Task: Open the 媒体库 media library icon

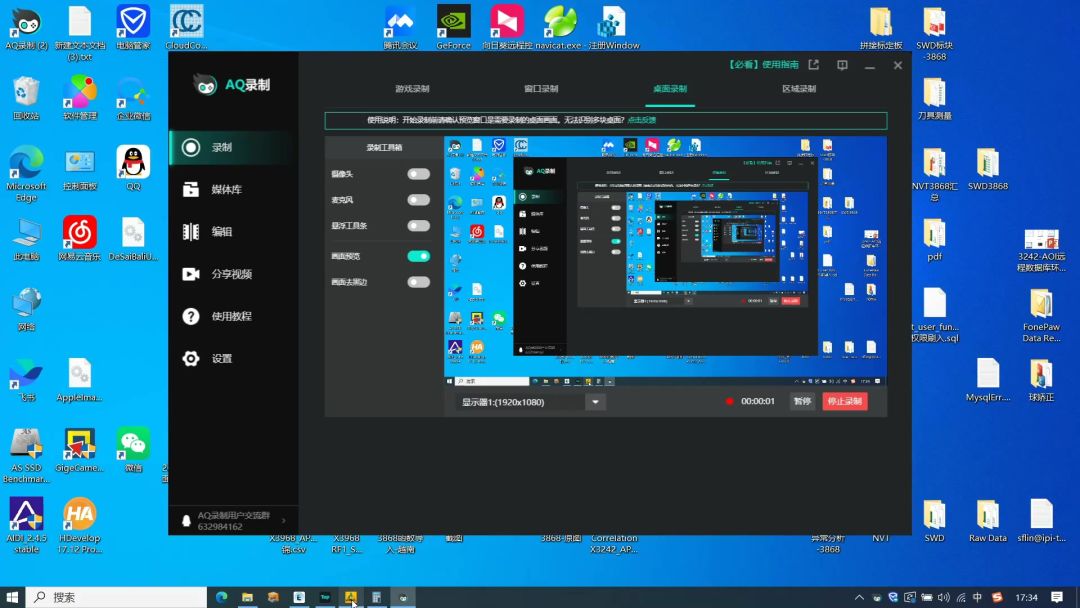Action: pos(191,189)
